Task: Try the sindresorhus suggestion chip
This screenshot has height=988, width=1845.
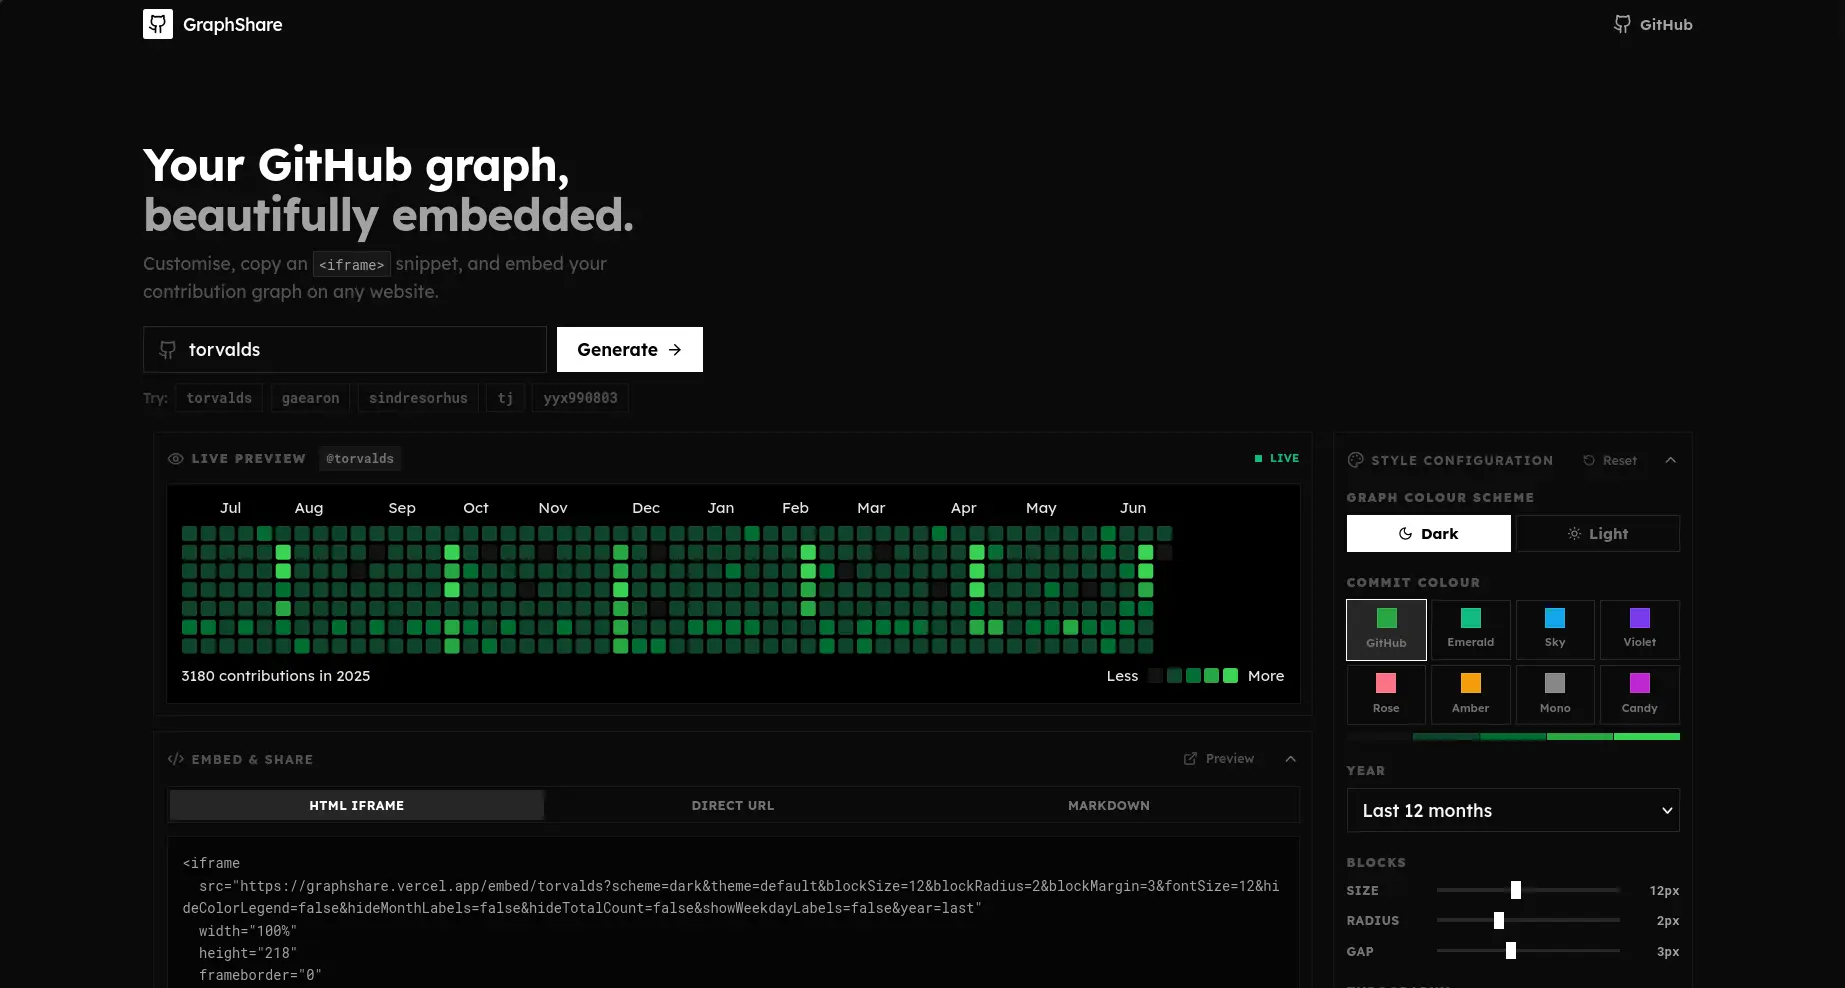Action: (x=418, y=398)
